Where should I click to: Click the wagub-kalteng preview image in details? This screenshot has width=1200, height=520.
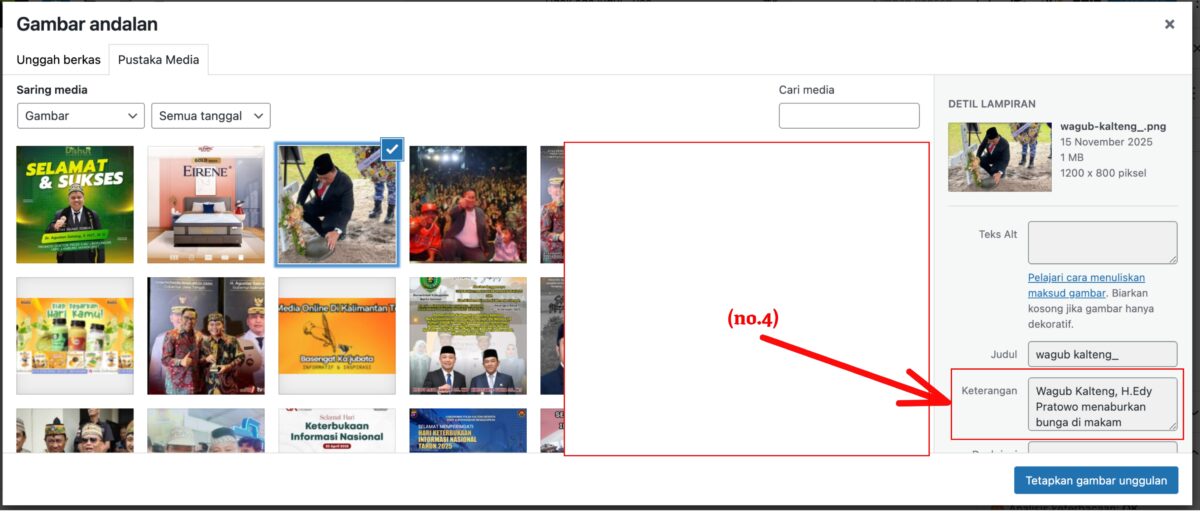tap(999, 157)
